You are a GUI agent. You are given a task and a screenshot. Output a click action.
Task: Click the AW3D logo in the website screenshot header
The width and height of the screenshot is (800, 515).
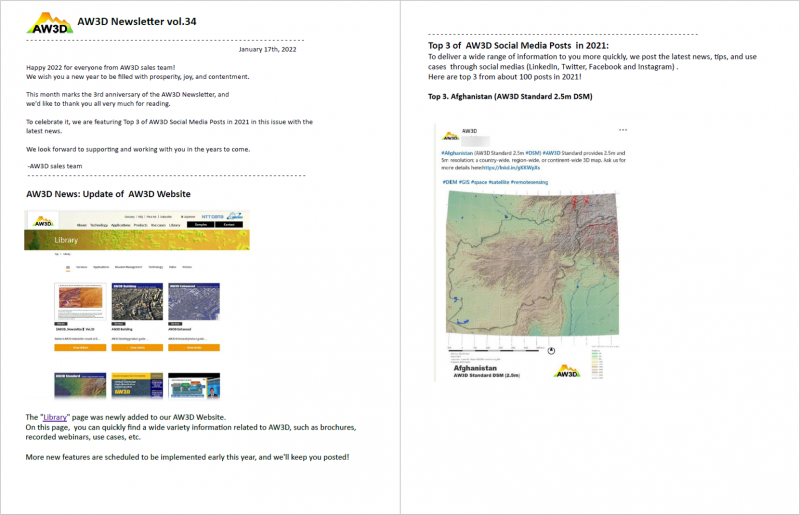(43, 222)
